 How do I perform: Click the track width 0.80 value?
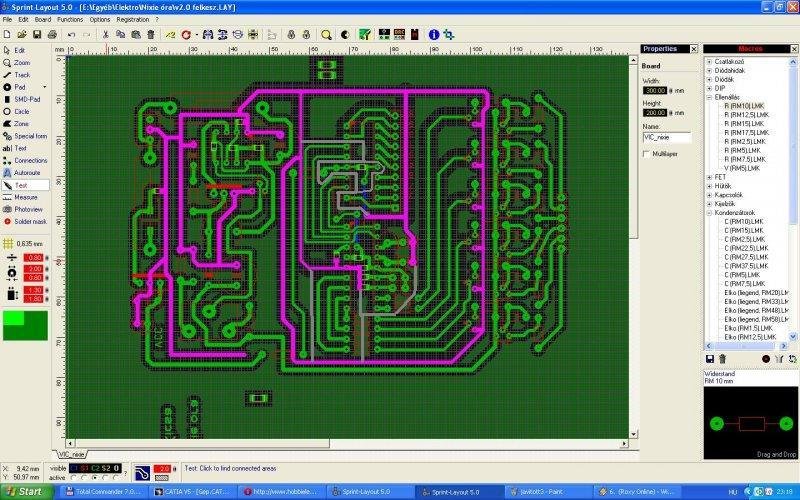click(x=33, y=258)
